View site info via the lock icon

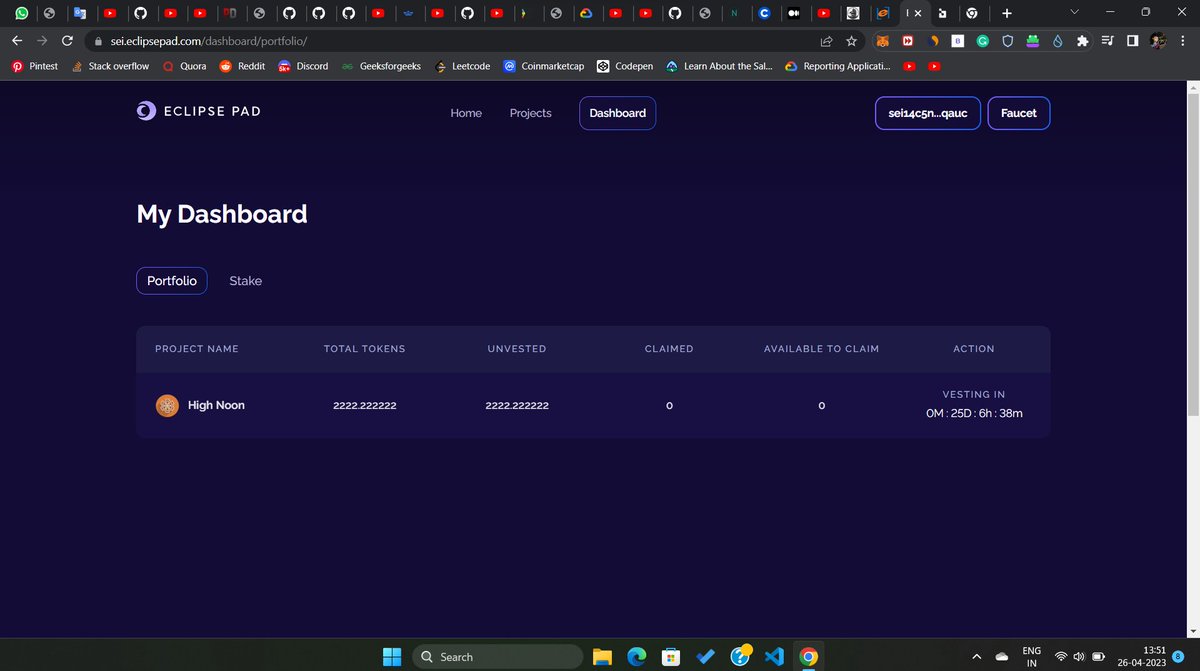98,41
